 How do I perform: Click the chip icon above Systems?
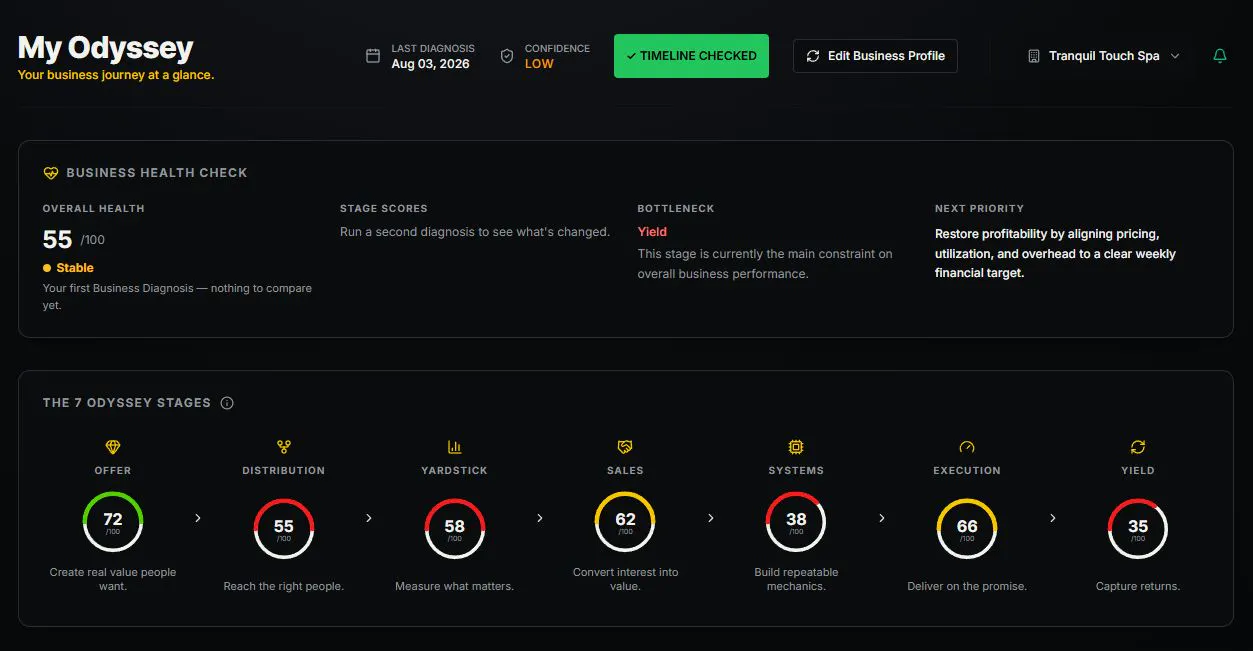coord(796,447)
